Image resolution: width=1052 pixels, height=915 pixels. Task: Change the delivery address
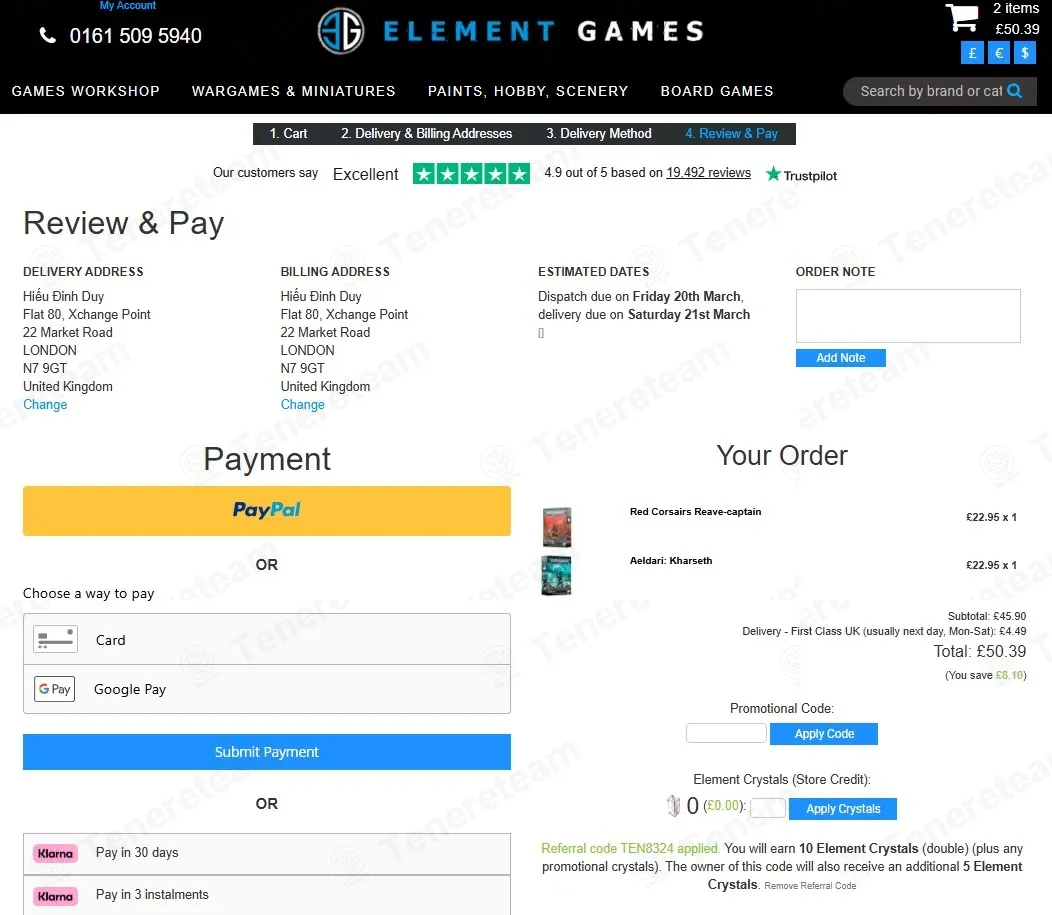tap(45, 405)
